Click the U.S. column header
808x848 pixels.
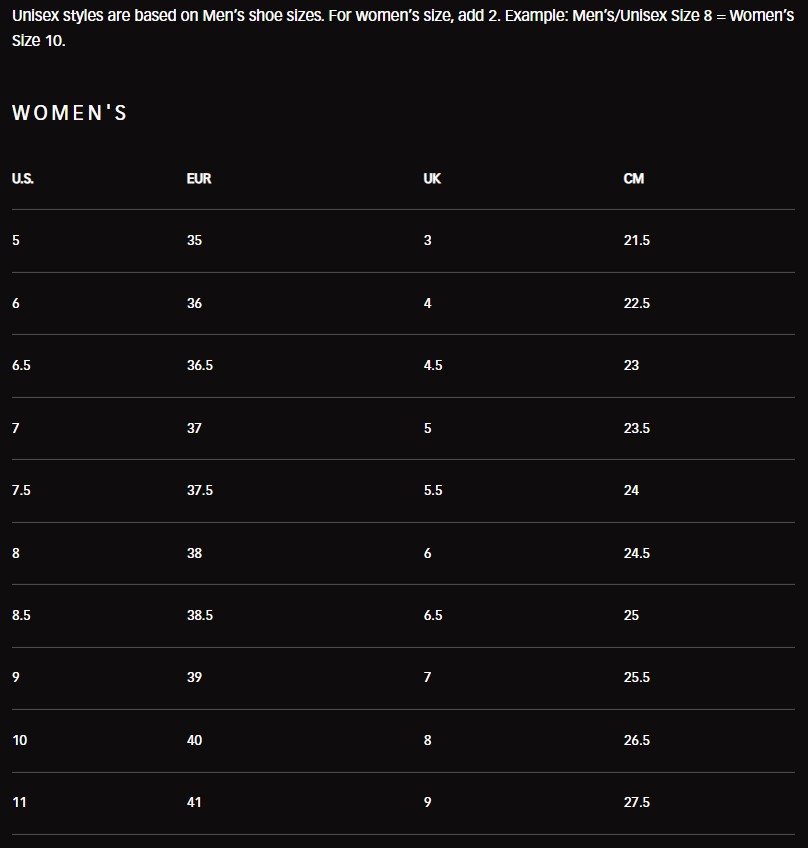click(x=23, y=179)
